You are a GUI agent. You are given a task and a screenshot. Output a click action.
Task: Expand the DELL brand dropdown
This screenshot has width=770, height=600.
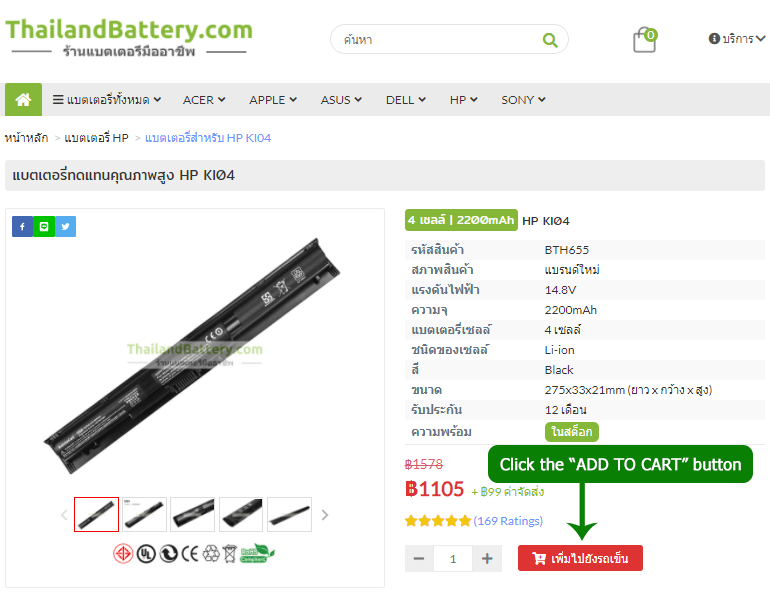(406, 100)
